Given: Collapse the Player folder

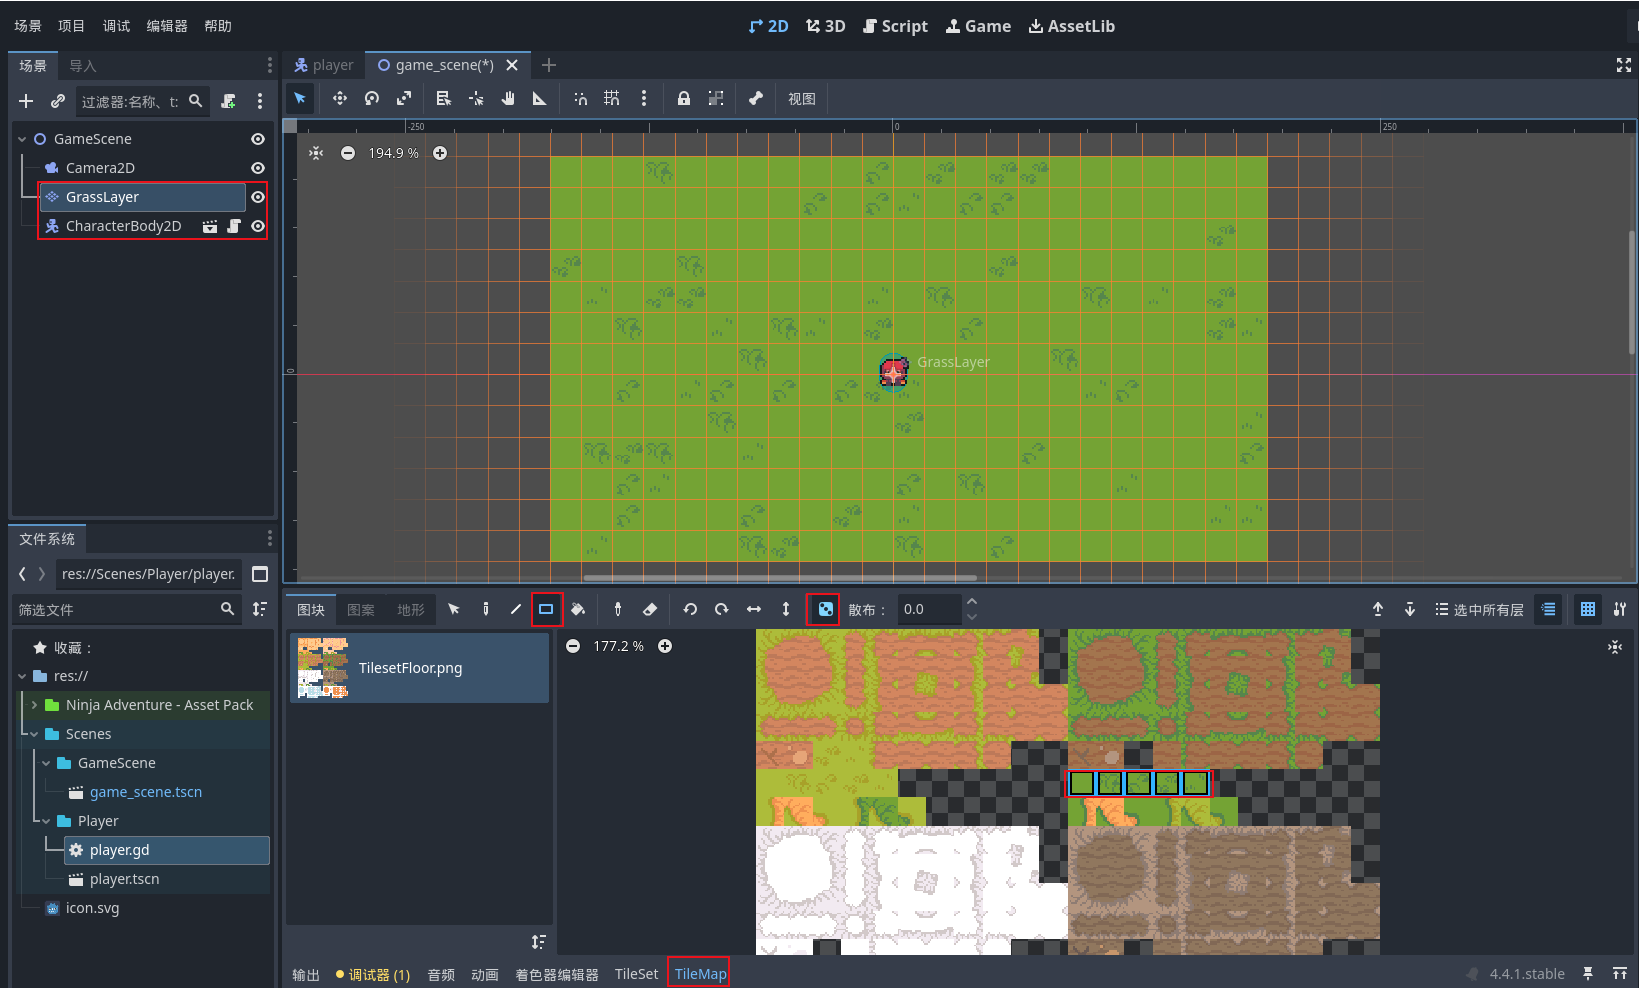Looking at the screenshot, I should pos(46,821).
